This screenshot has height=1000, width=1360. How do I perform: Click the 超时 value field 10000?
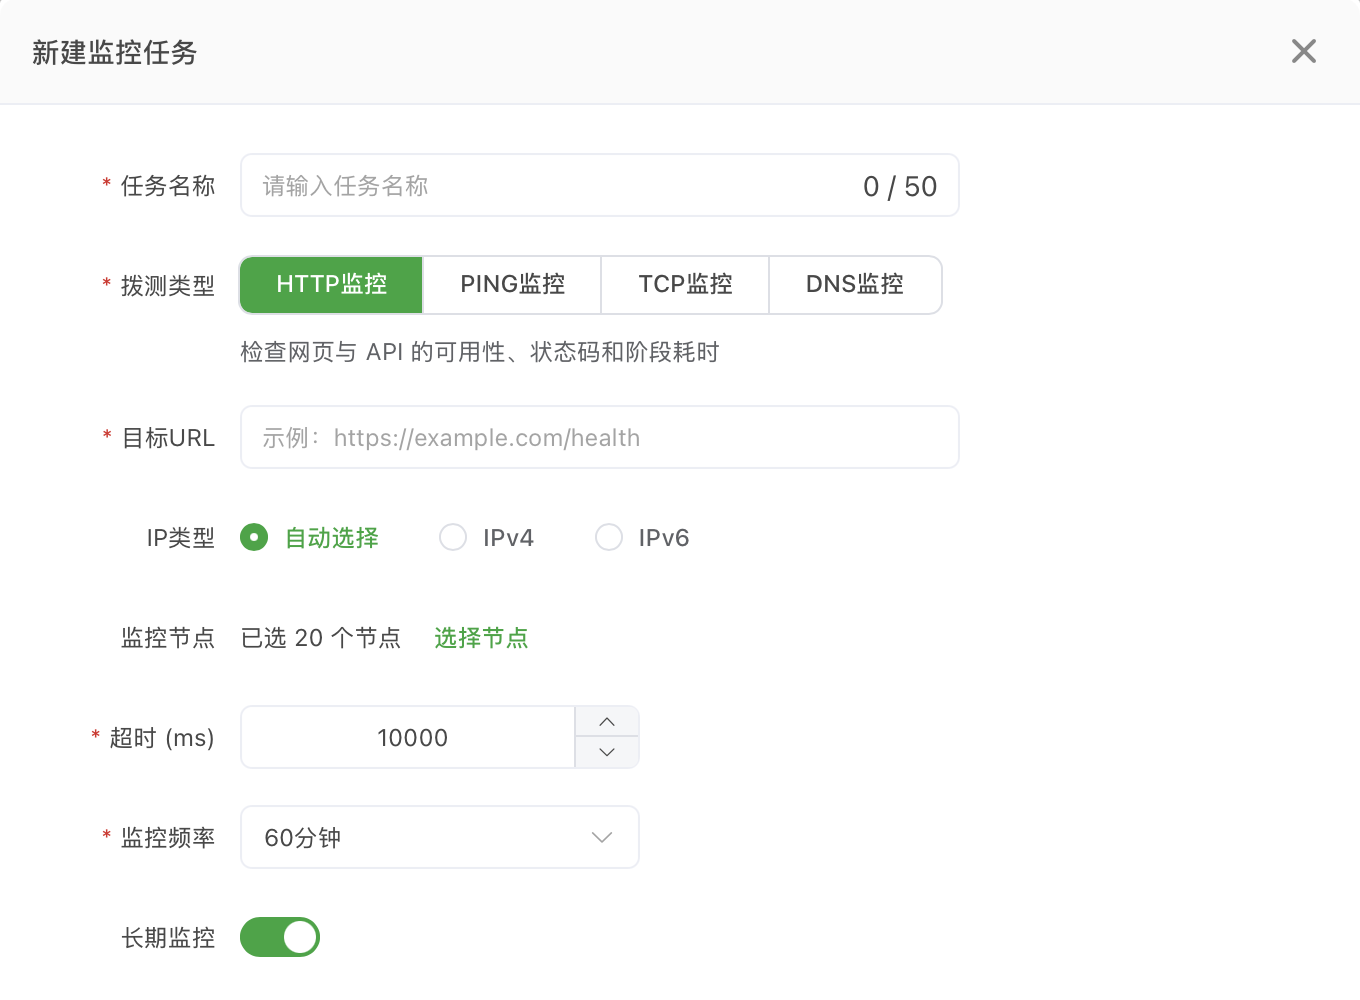pos(408,737)
